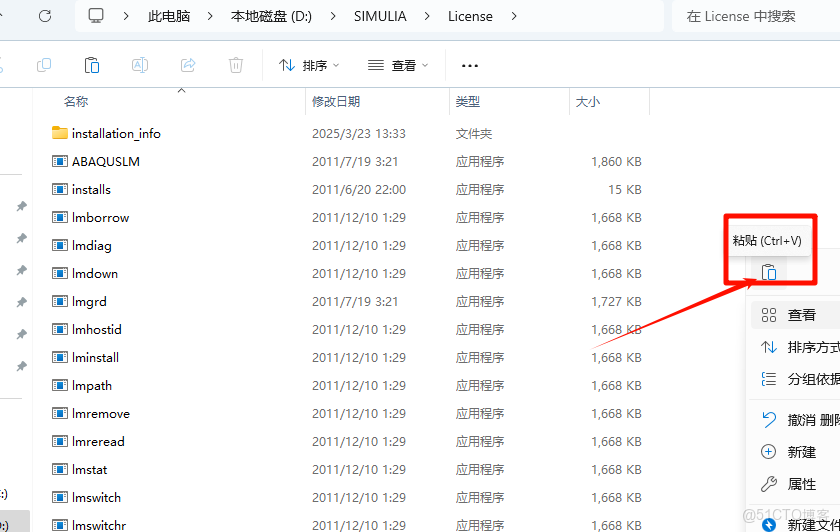Select the lmstat application icon
Viewport: 840px width, 532px height.
click(59, 469)
